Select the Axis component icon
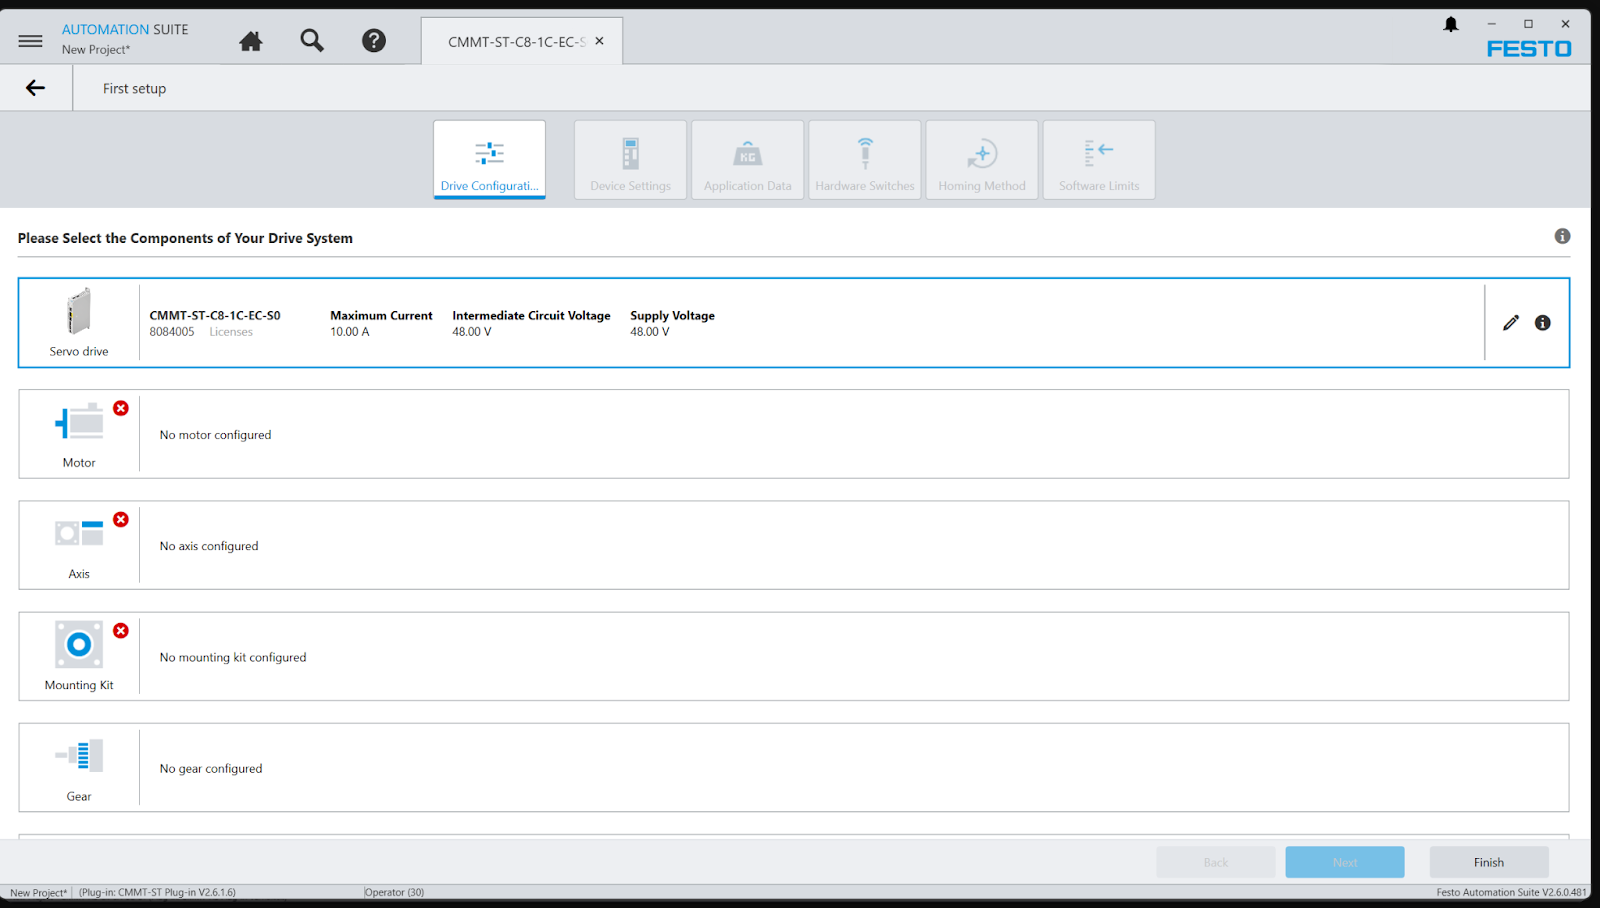Screen dimensions: 1600x908 point(79,534)
